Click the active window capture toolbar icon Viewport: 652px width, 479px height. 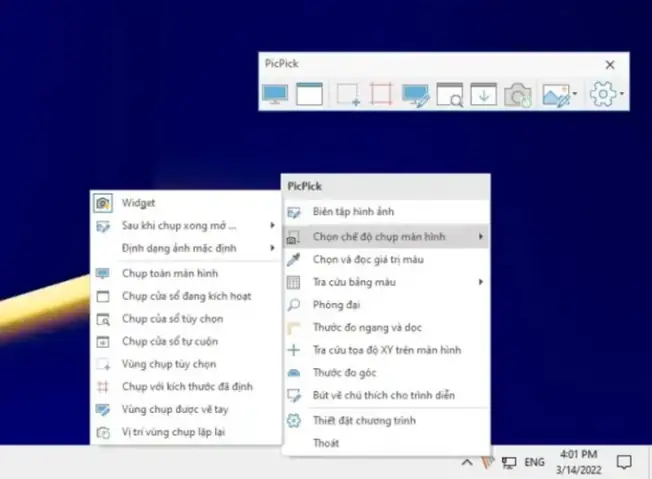coord(309,94)
